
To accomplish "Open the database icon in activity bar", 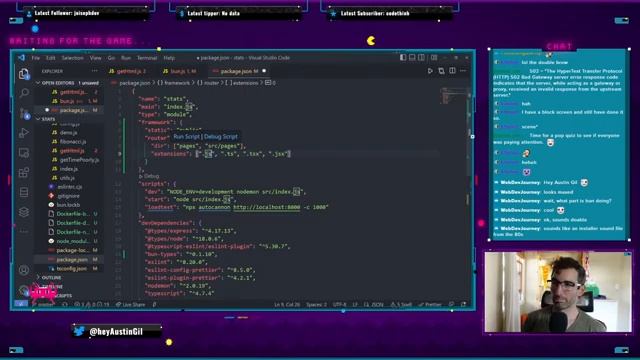I will [x=24, y=192].
